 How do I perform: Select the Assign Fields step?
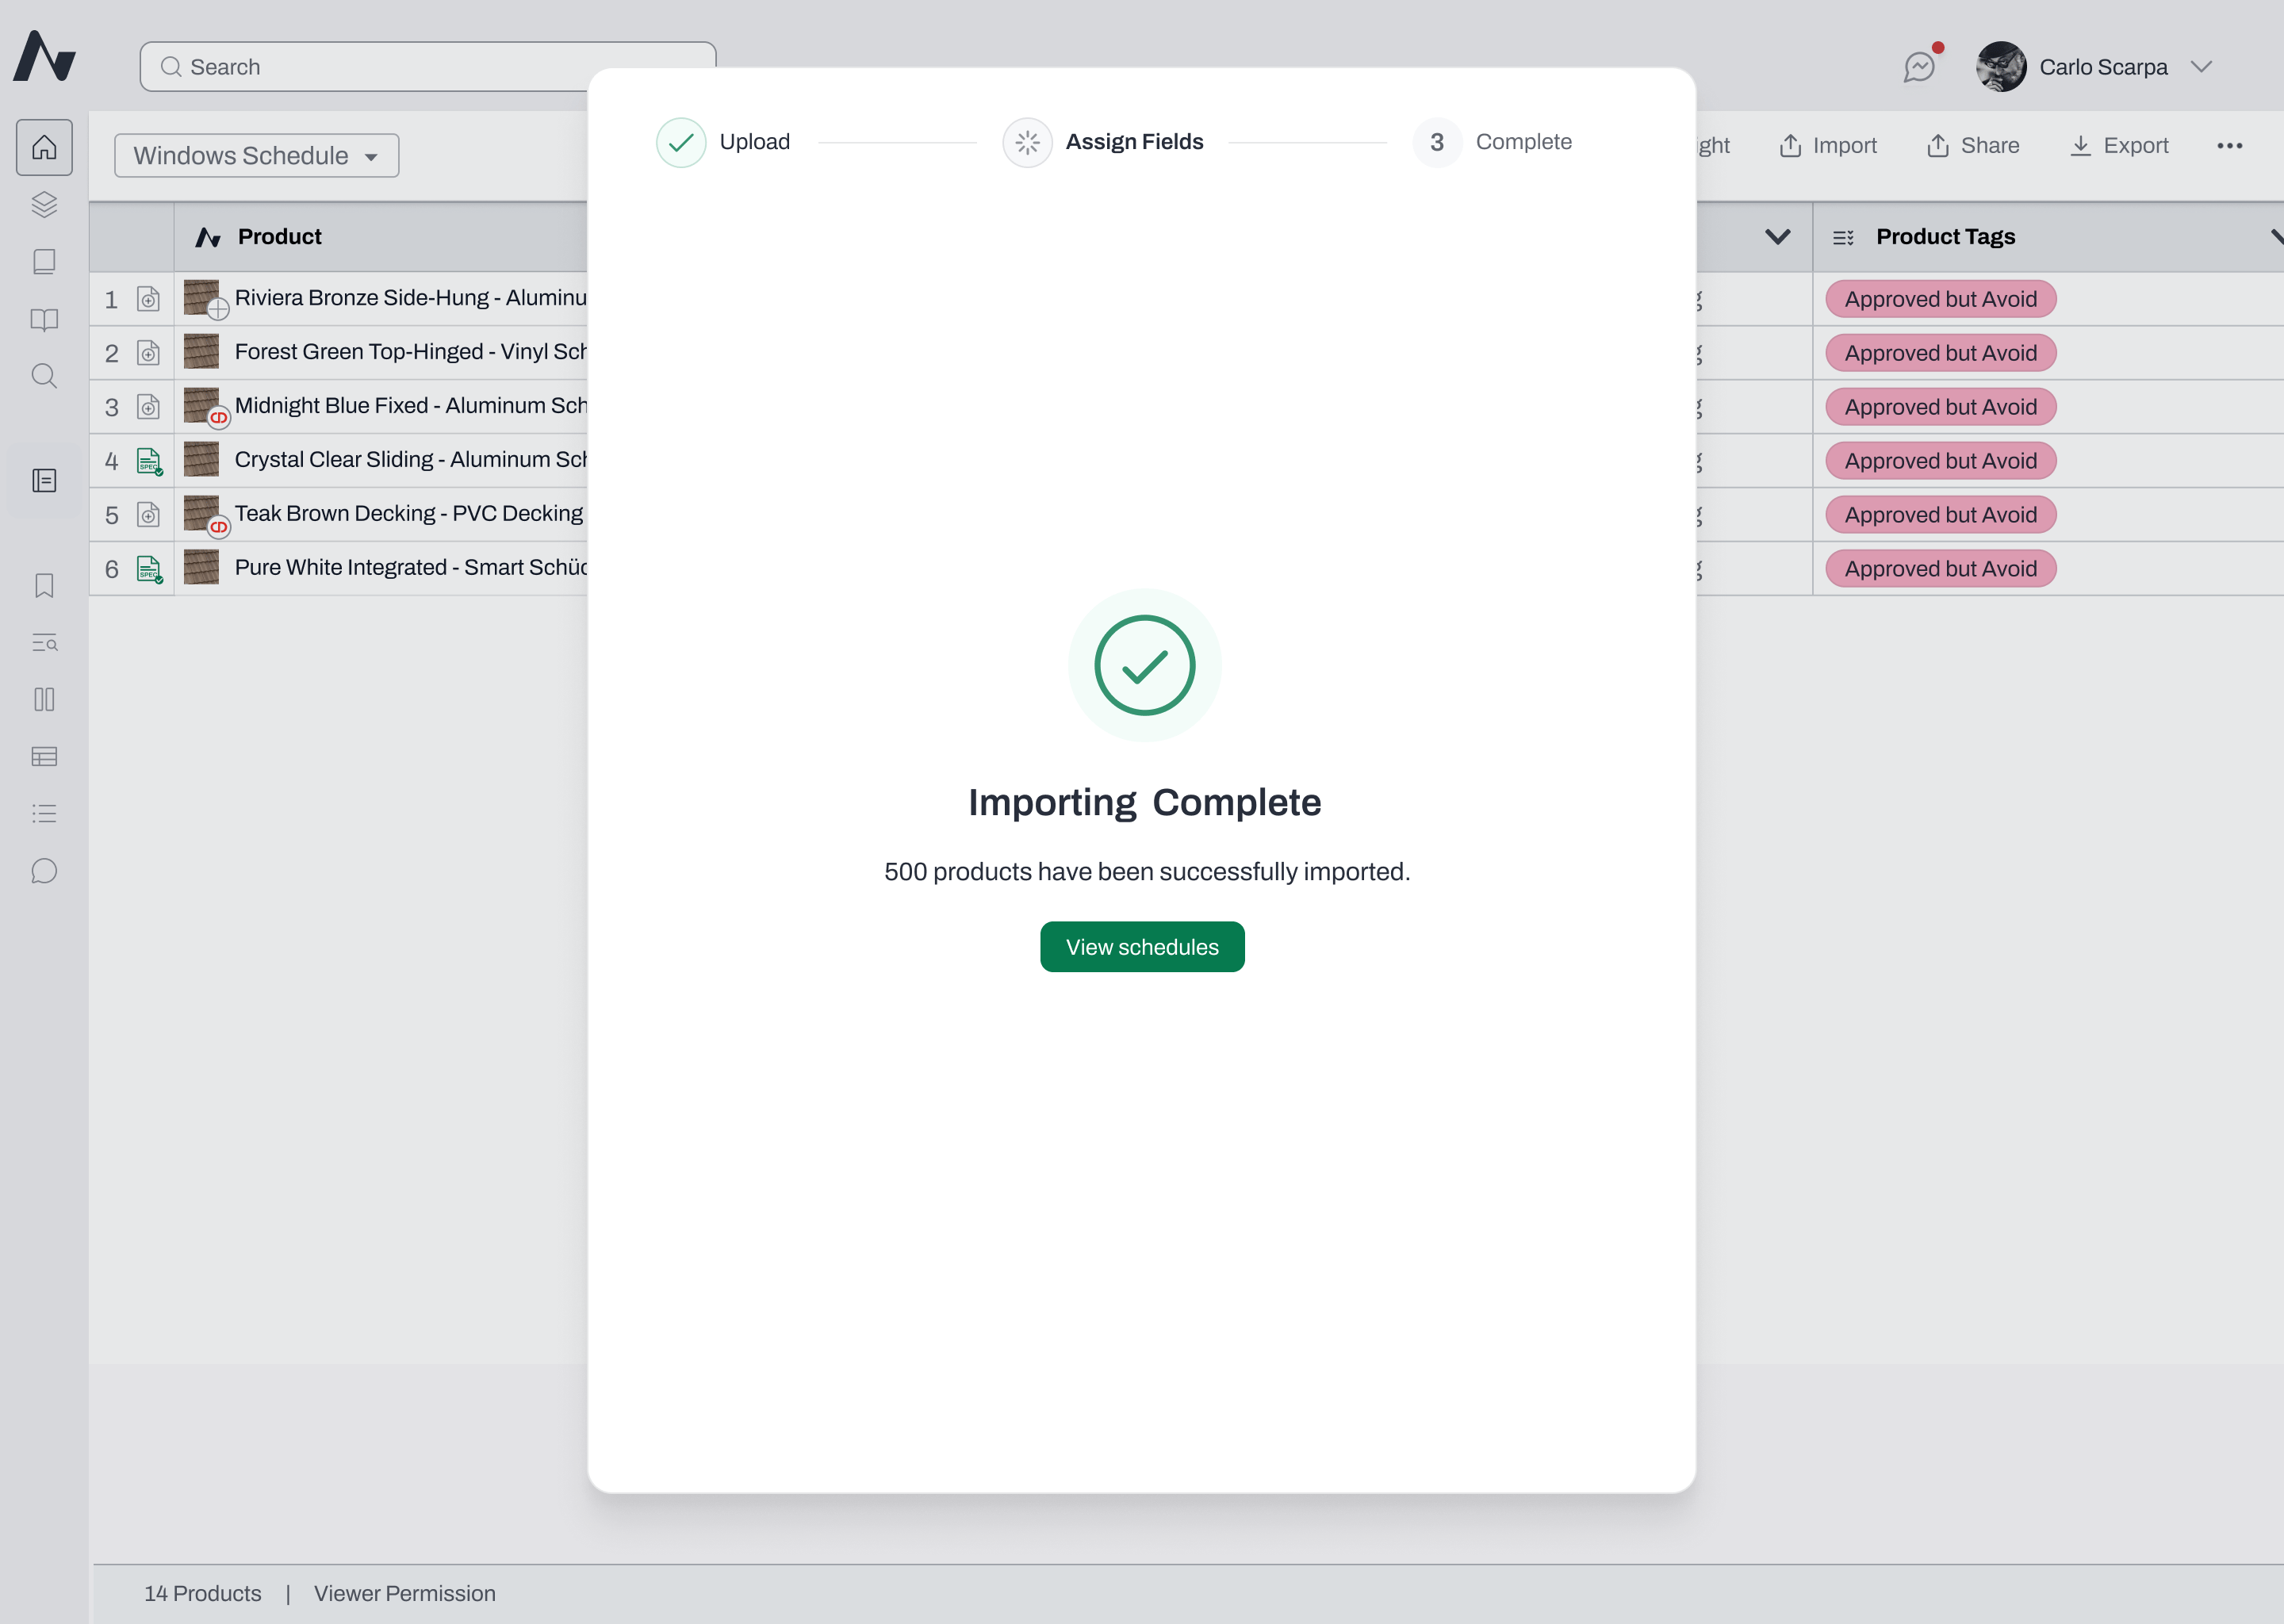[x=1103, y=142]
